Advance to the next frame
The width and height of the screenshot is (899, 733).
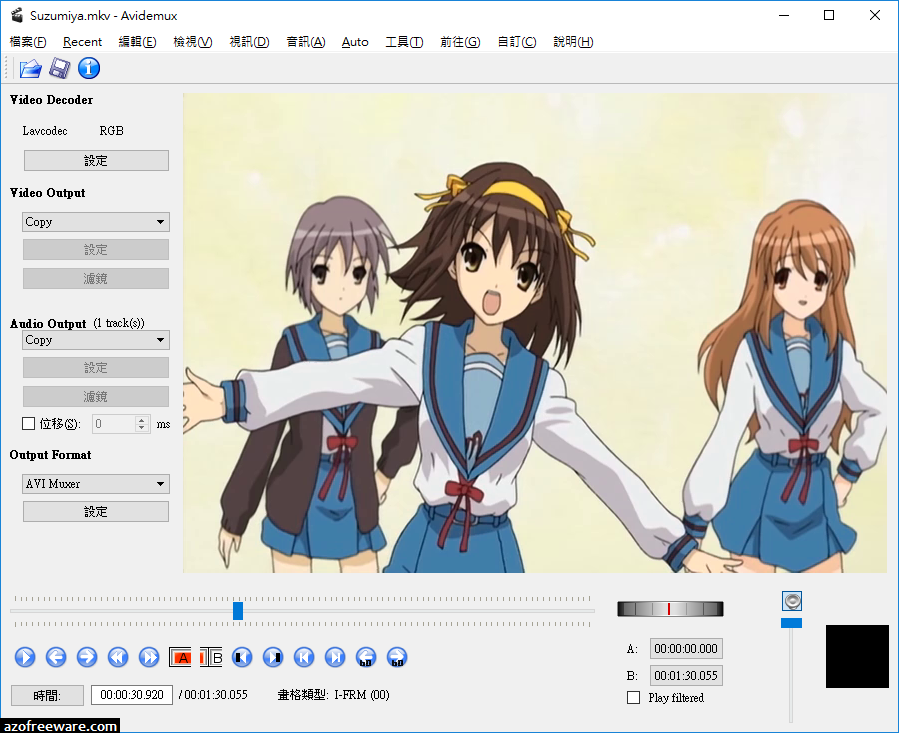[87, 657]
